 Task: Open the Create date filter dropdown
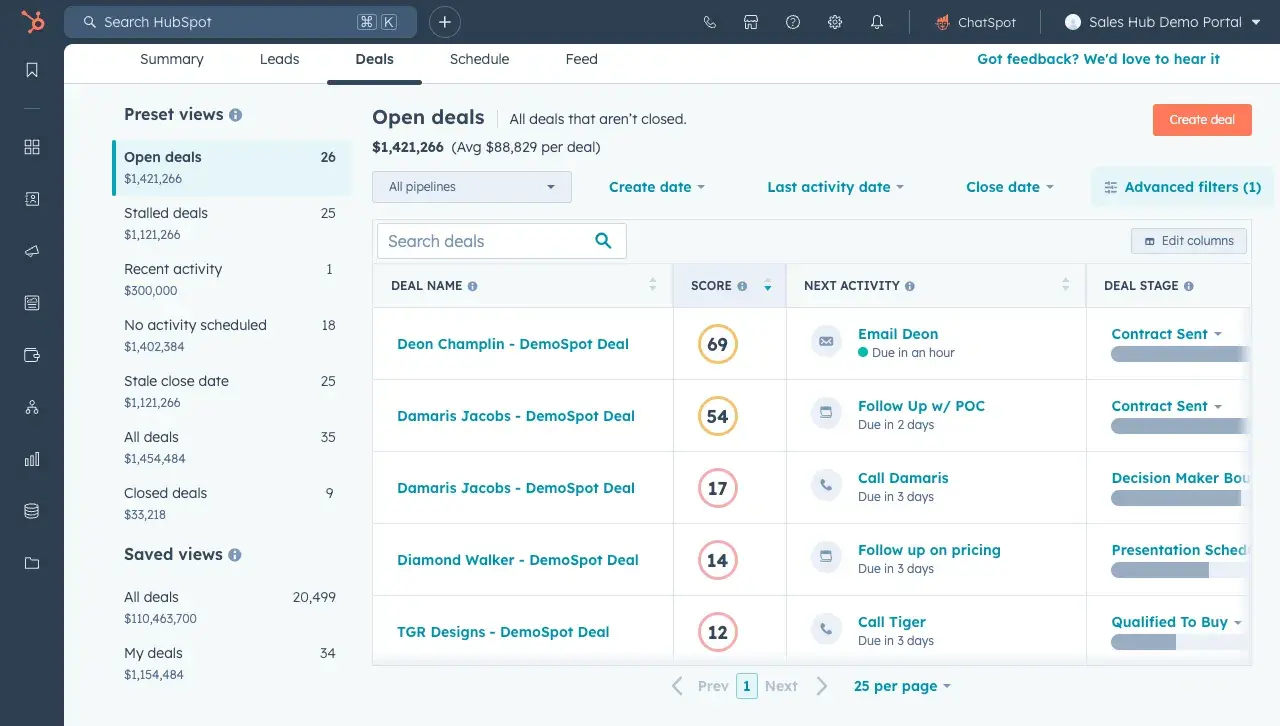[656, 187]
